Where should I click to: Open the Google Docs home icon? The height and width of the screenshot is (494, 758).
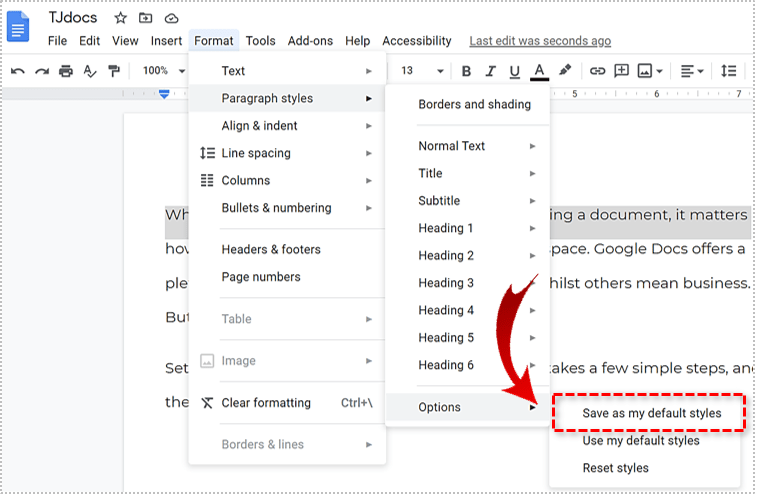coord(20,27)
